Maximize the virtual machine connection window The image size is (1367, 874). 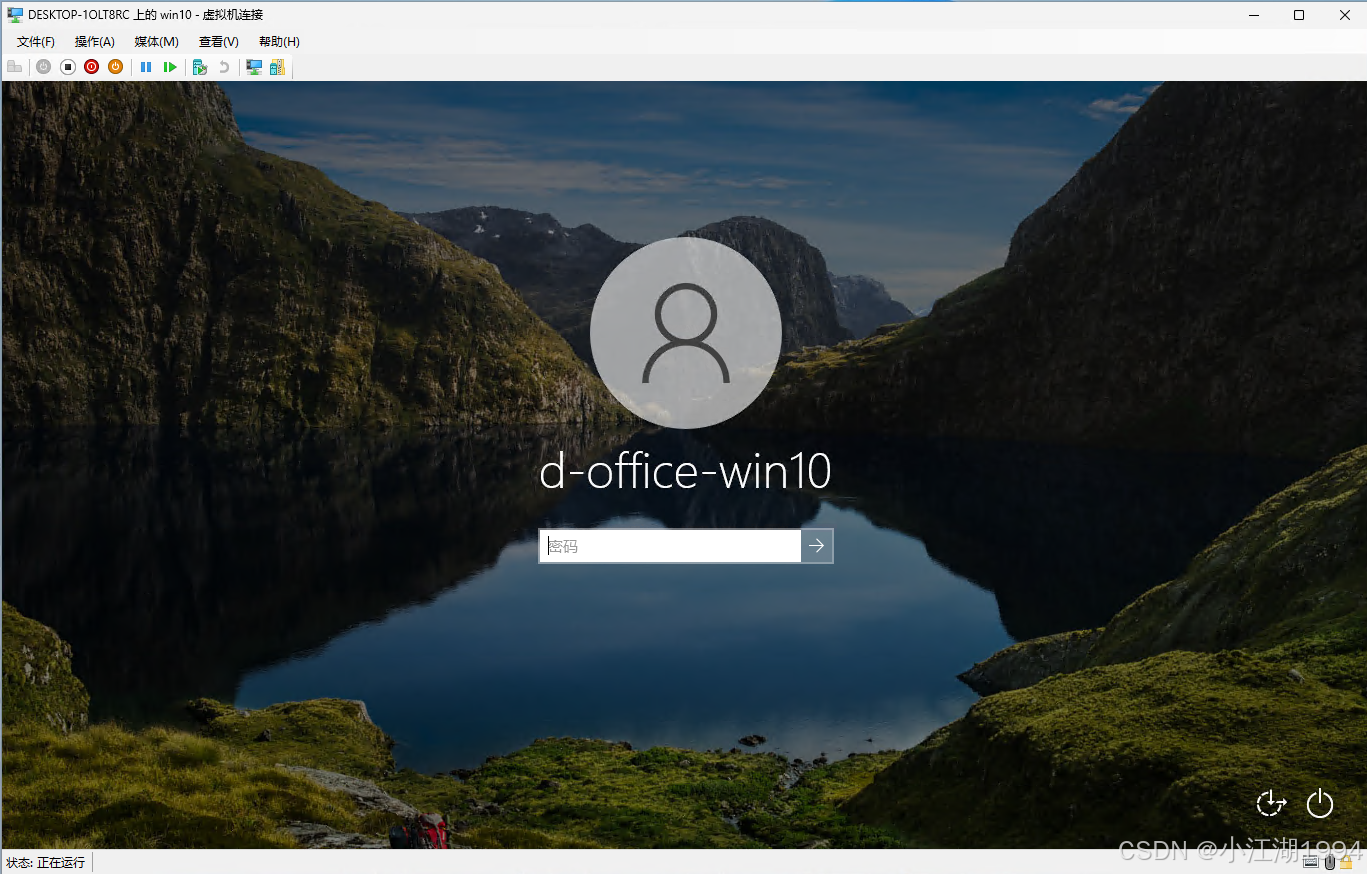tap(1299, 15)
